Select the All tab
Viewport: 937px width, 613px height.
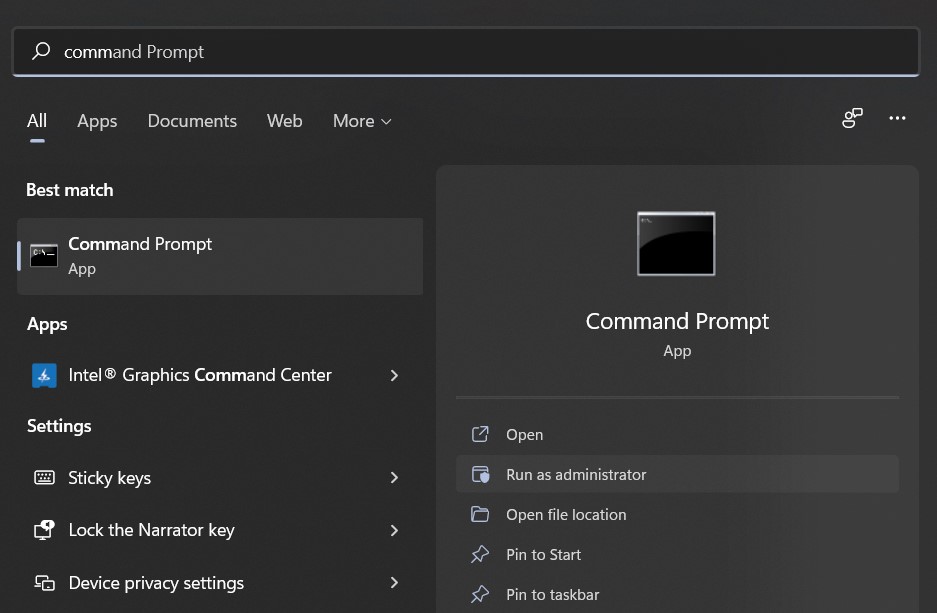click(x=36, y=121)
